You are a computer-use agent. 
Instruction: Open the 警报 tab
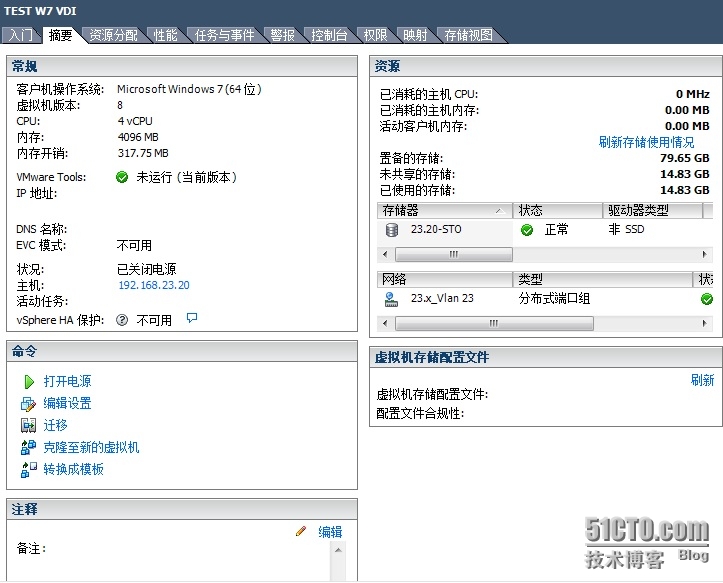tap(283, 35)
